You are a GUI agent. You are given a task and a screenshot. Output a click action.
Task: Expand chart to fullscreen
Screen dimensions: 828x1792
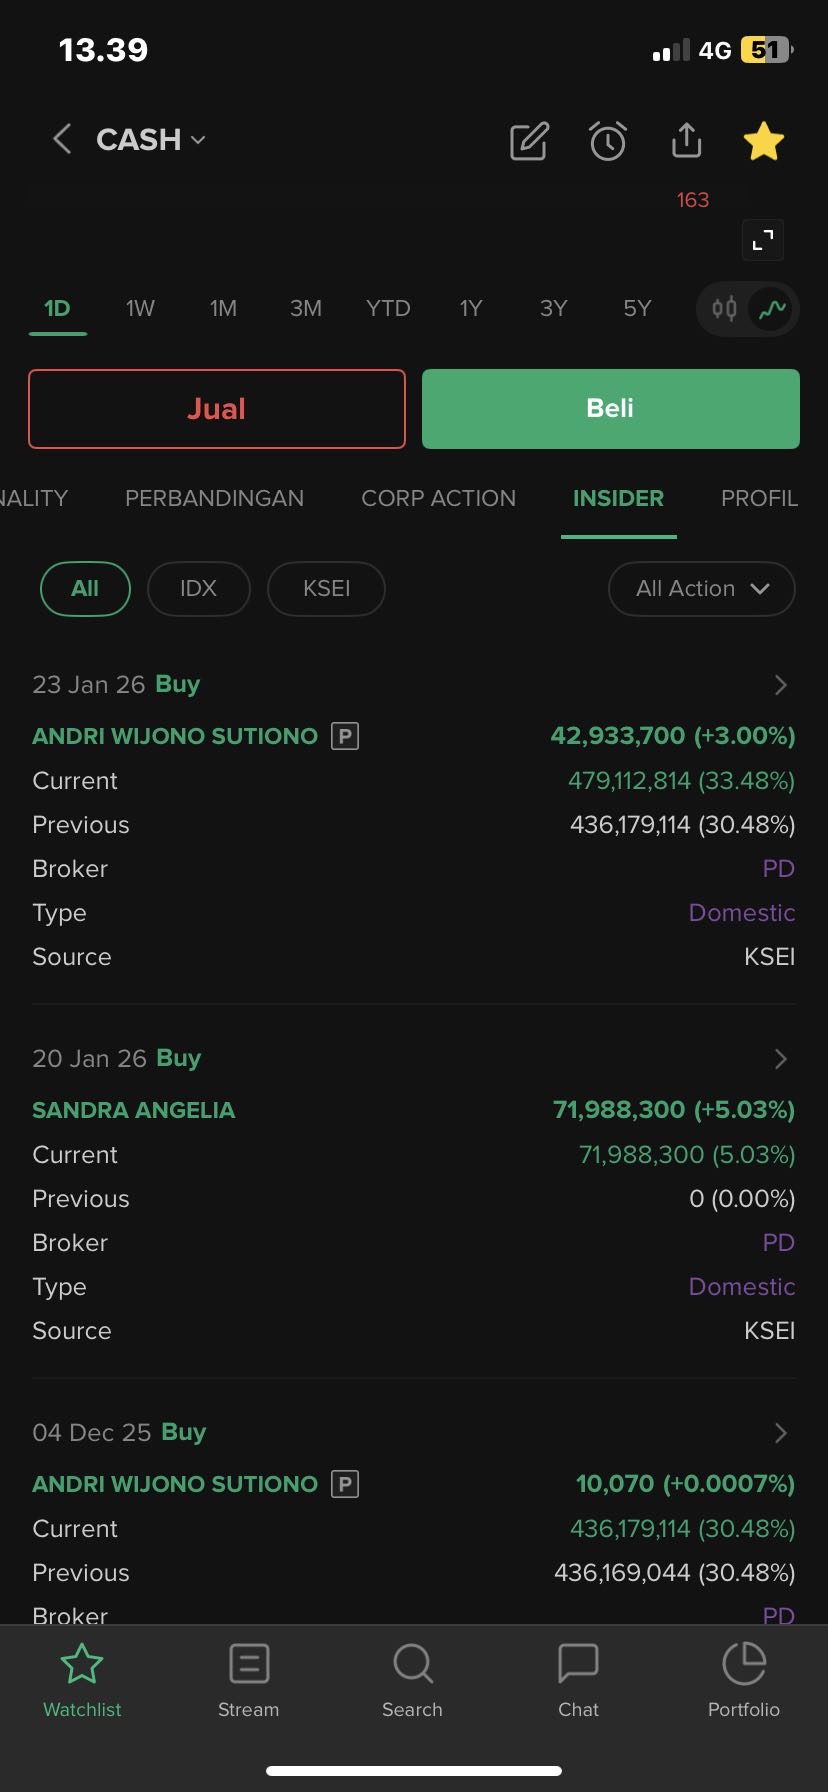[763, 240]
